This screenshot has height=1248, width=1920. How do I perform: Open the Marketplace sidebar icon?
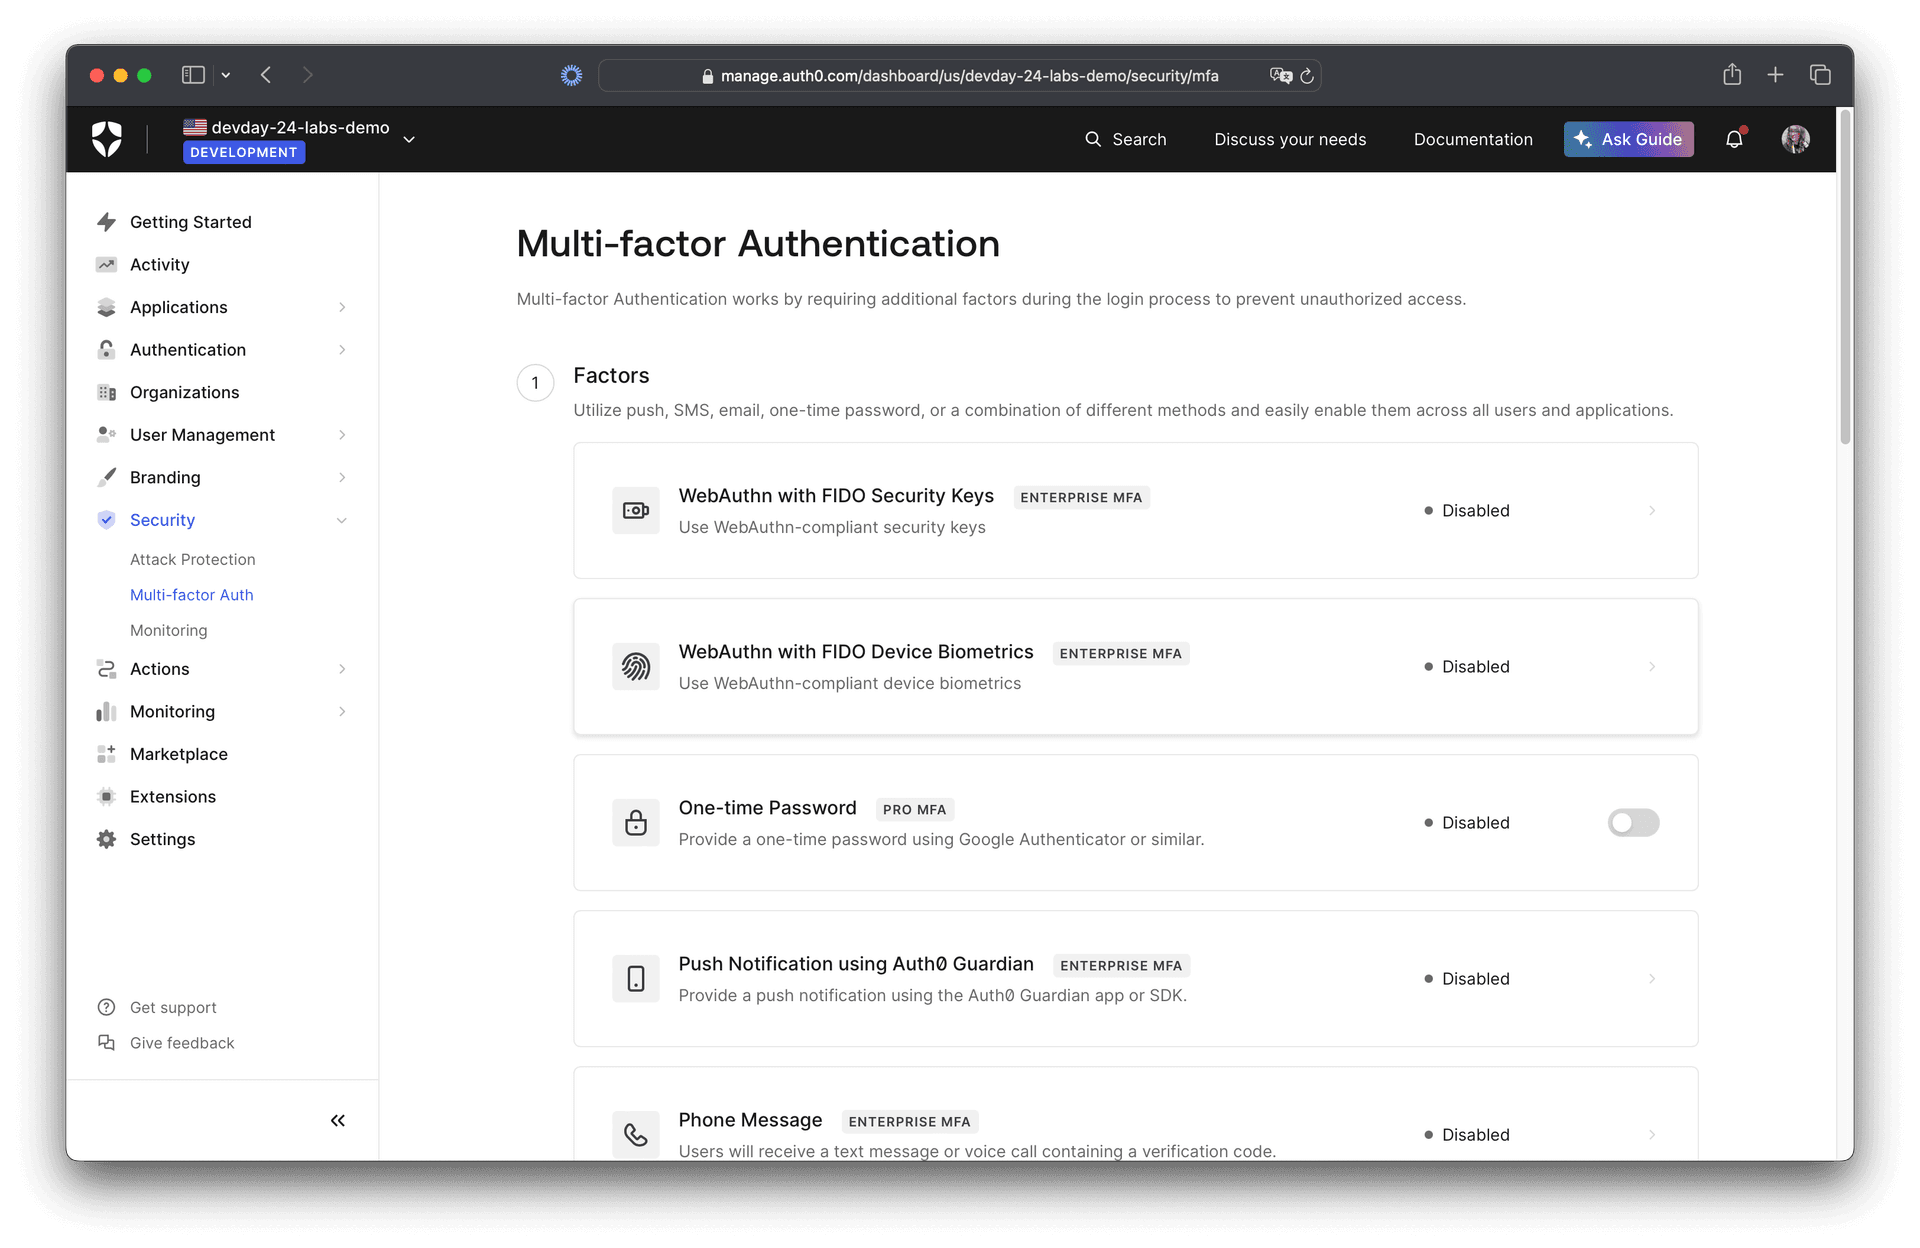coord(107,753)
